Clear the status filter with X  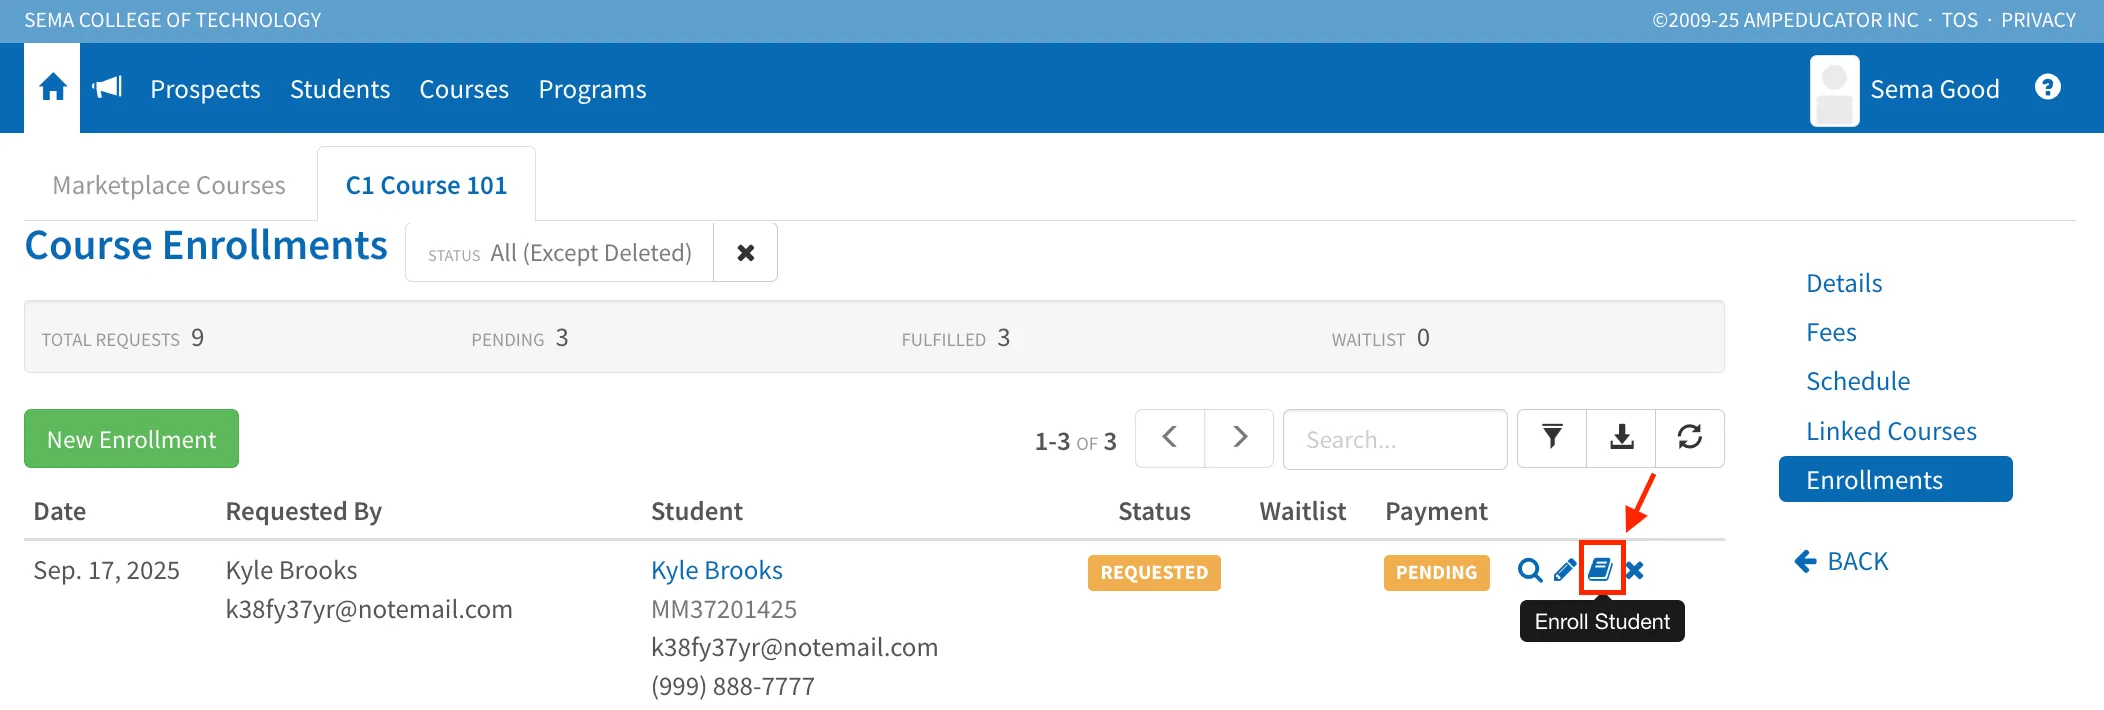(x=745, y=253)
